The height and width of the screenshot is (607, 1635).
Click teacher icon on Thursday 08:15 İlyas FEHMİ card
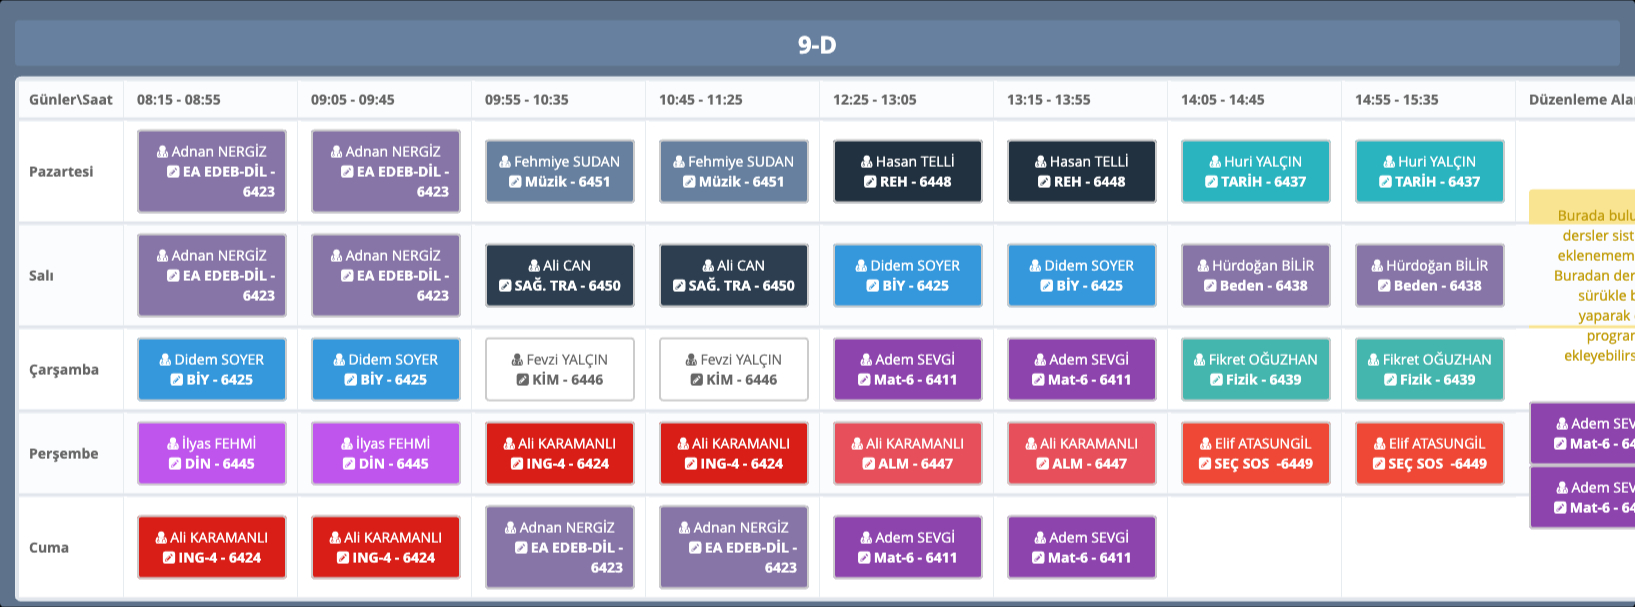pos(174,444)
